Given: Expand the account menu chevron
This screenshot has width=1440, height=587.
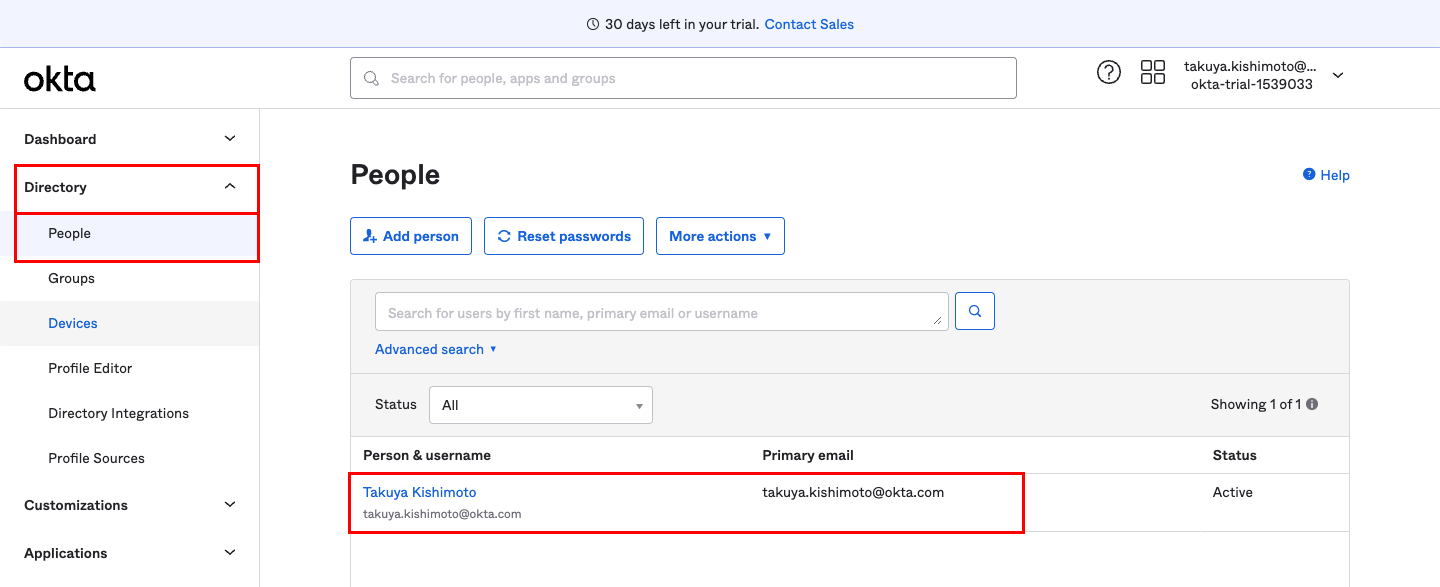Looking at the screenshot, I should click(1338, 75).
